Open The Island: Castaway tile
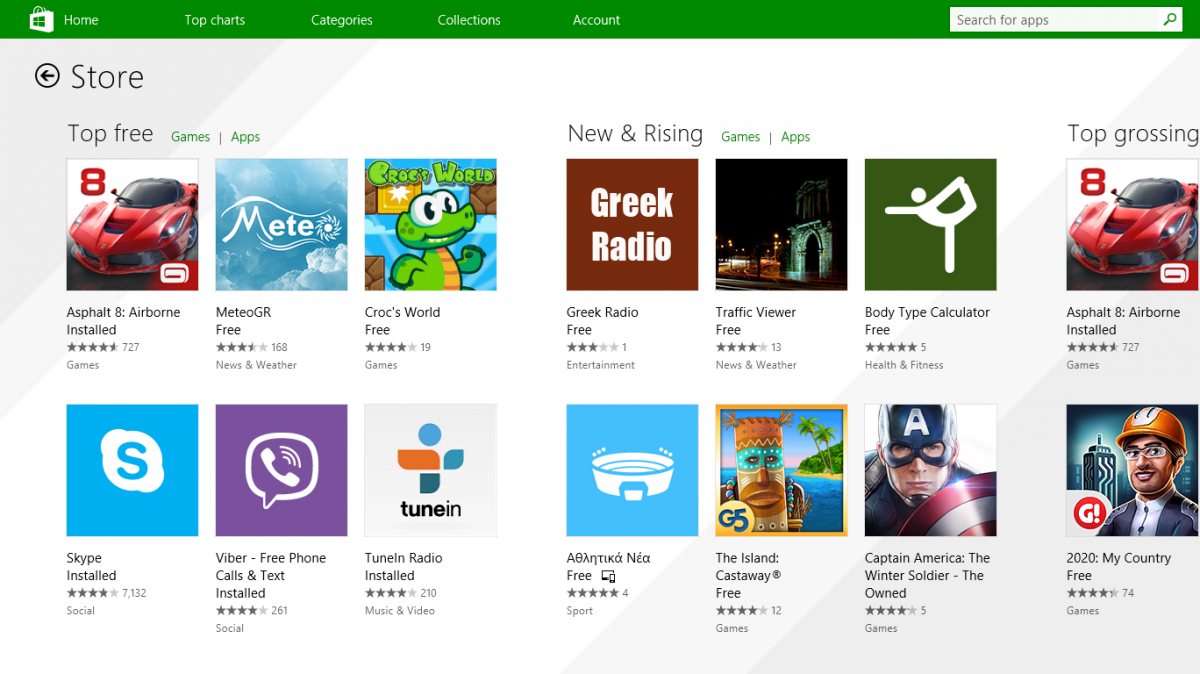This screenshot has height=674, width=1200. tap(782, 470)
